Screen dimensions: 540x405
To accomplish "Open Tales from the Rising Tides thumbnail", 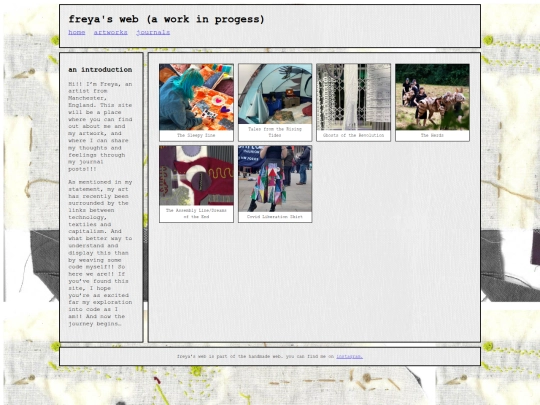I will pos(275,94).
